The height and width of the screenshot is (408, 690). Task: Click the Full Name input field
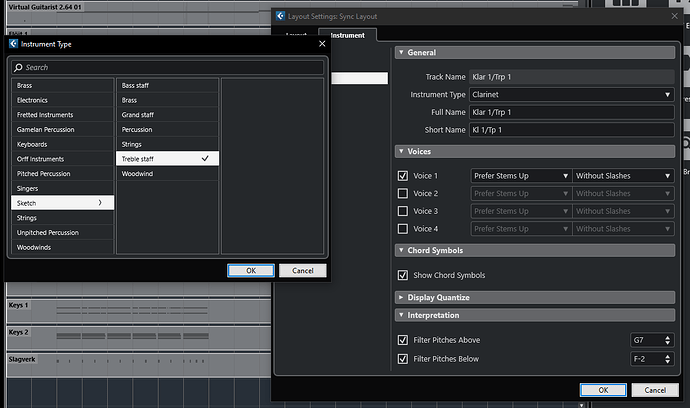click(x=571, y=112)
